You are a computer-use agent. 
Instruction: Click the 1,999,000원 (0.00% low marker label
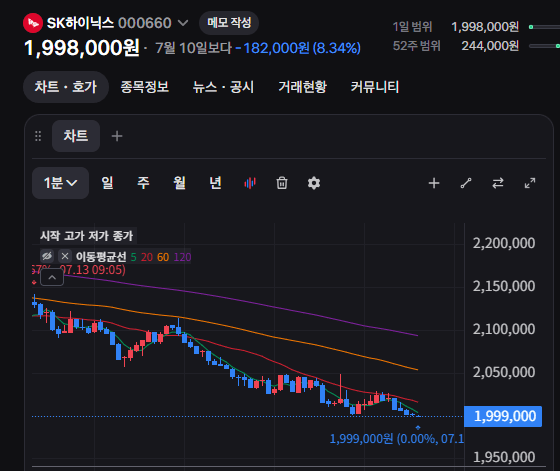396,439
